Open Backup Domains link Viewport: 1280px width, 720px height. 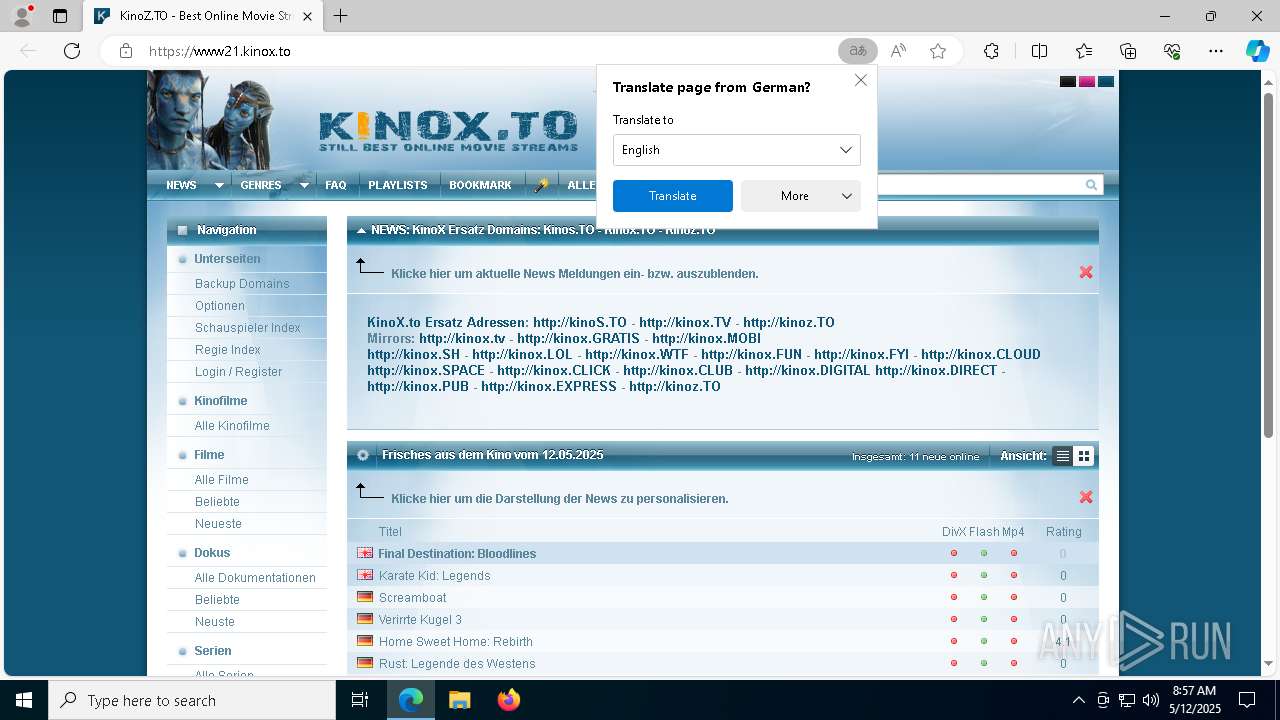coord(242,284)
